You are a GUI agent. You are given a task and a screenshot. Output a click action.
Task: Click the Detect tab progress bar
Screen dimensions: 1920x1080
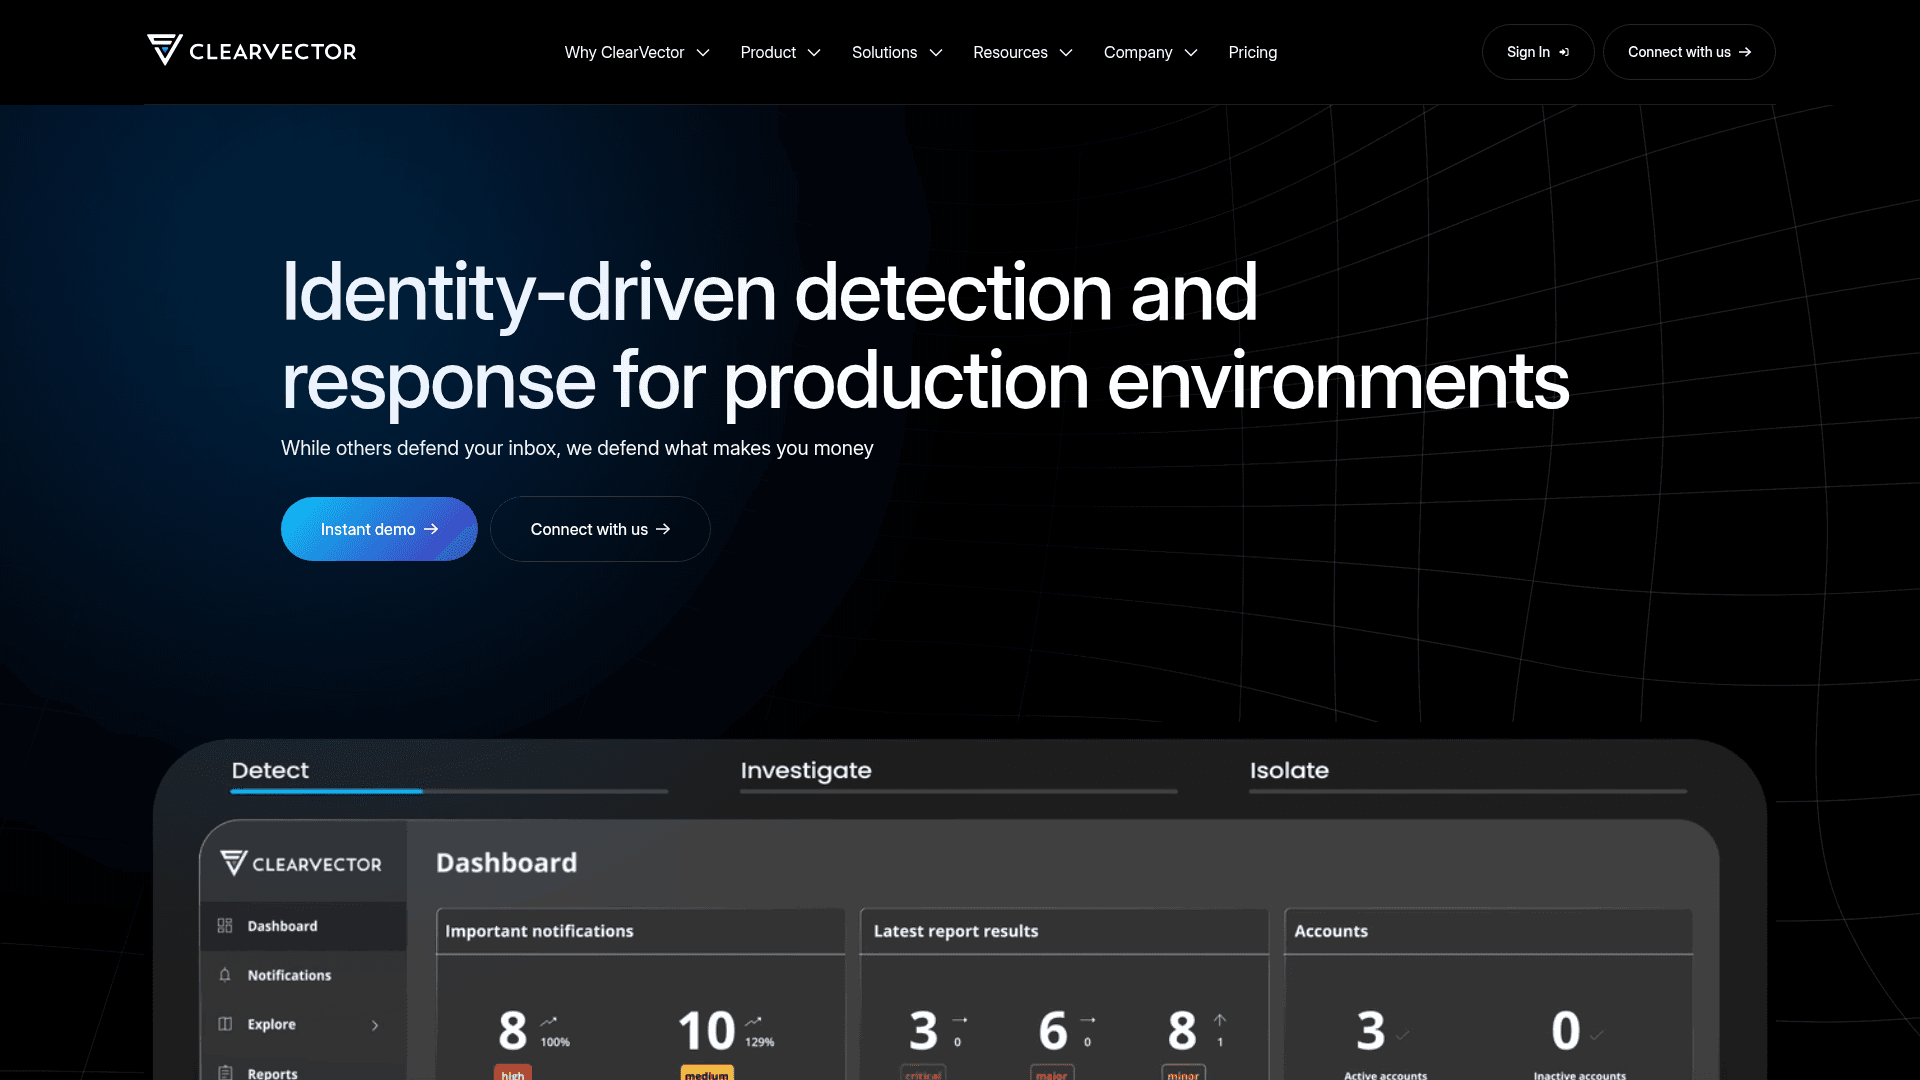(449, 791)
